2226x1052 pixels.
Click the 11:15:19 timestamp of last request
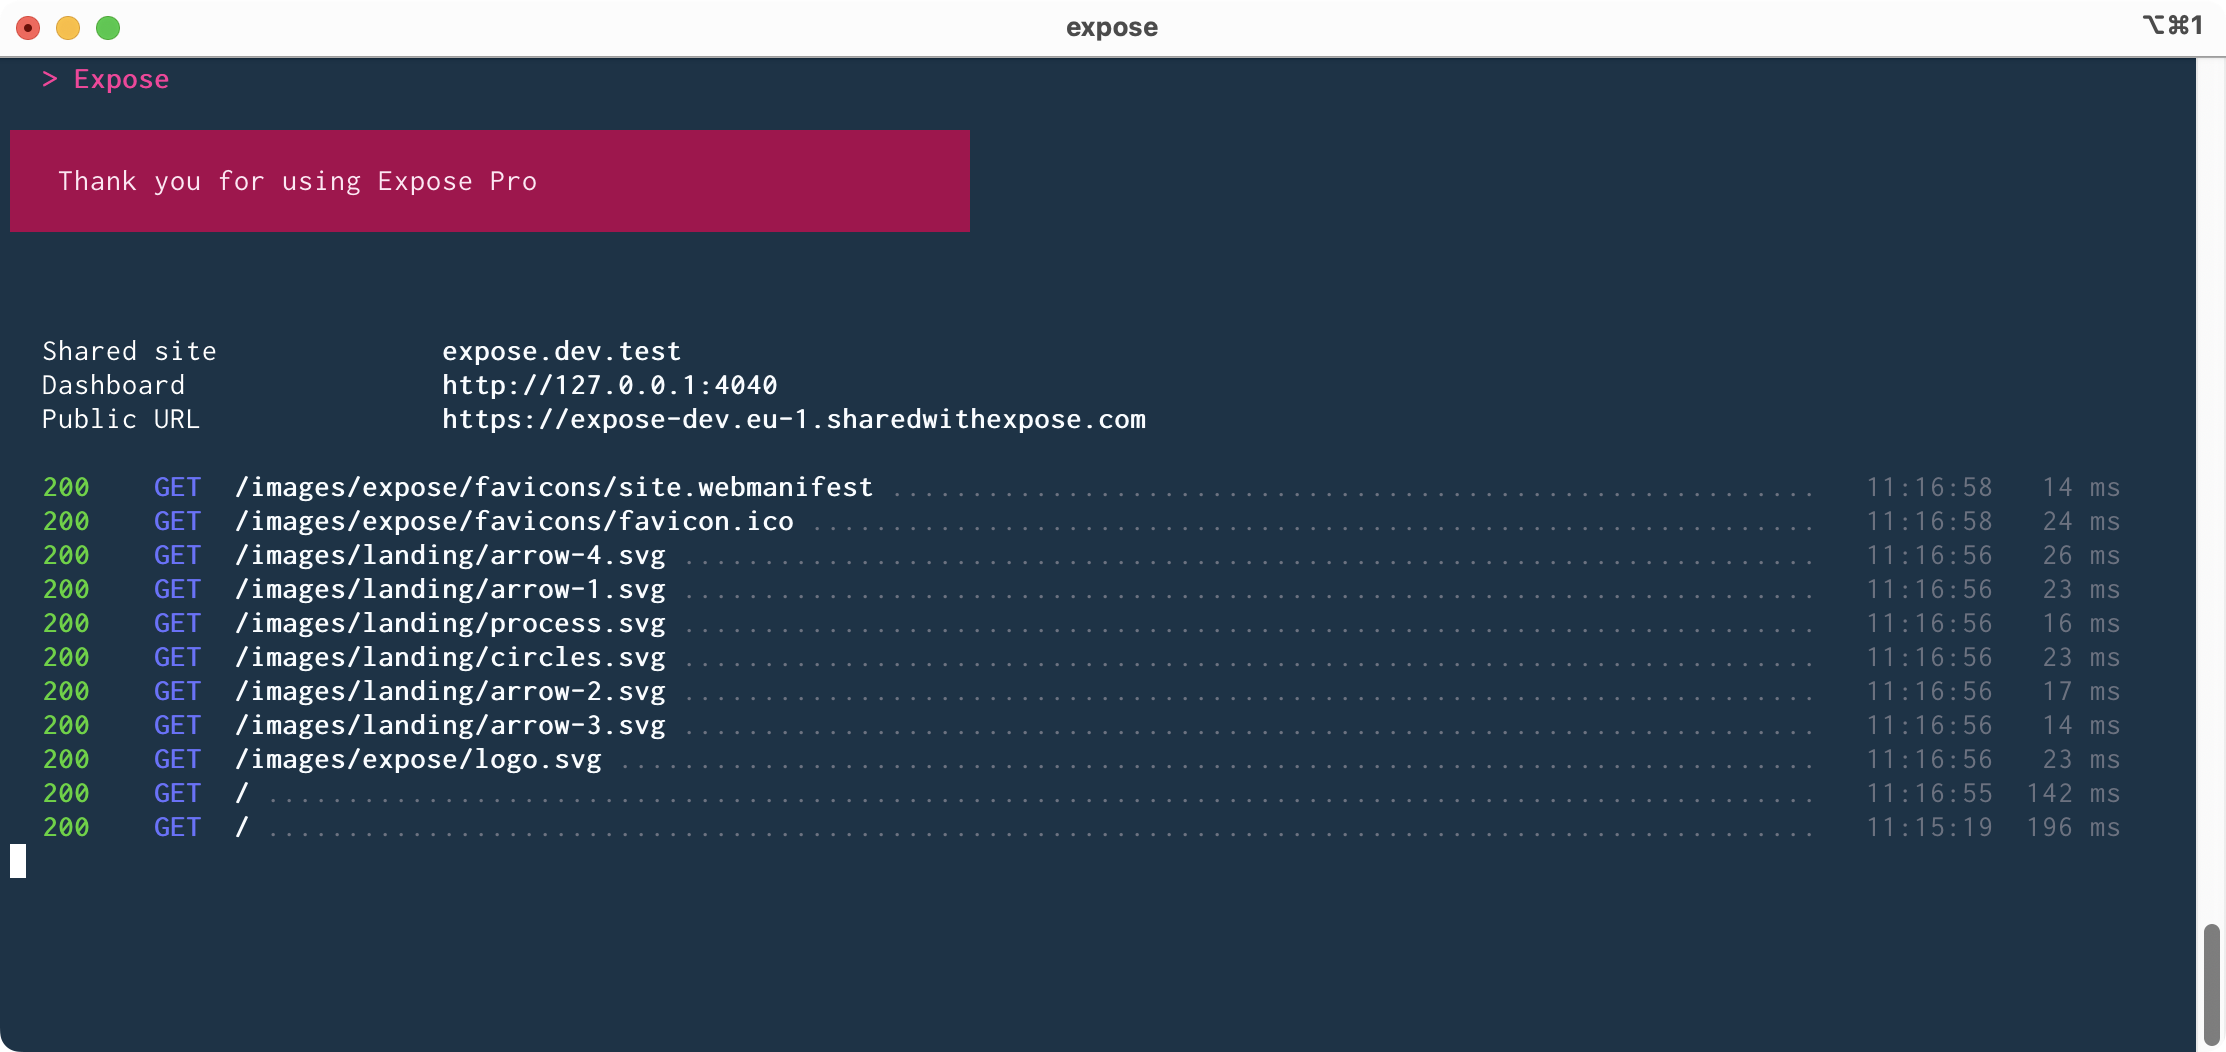(x=1929, y=827)
